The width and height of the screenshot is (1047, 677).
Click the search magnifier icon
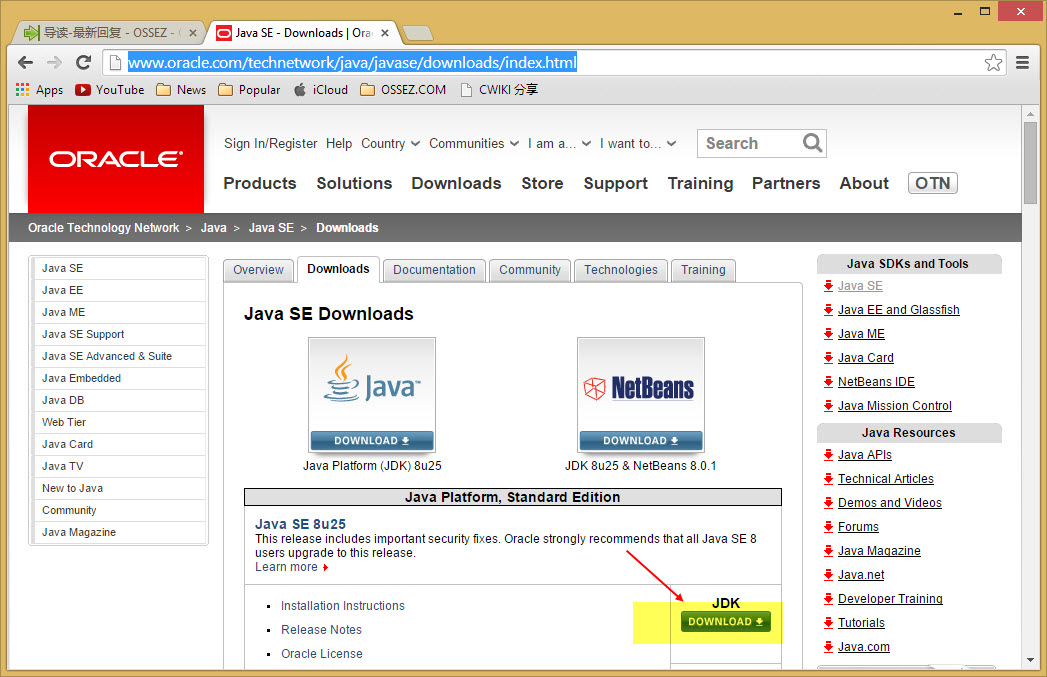point(812,144)
